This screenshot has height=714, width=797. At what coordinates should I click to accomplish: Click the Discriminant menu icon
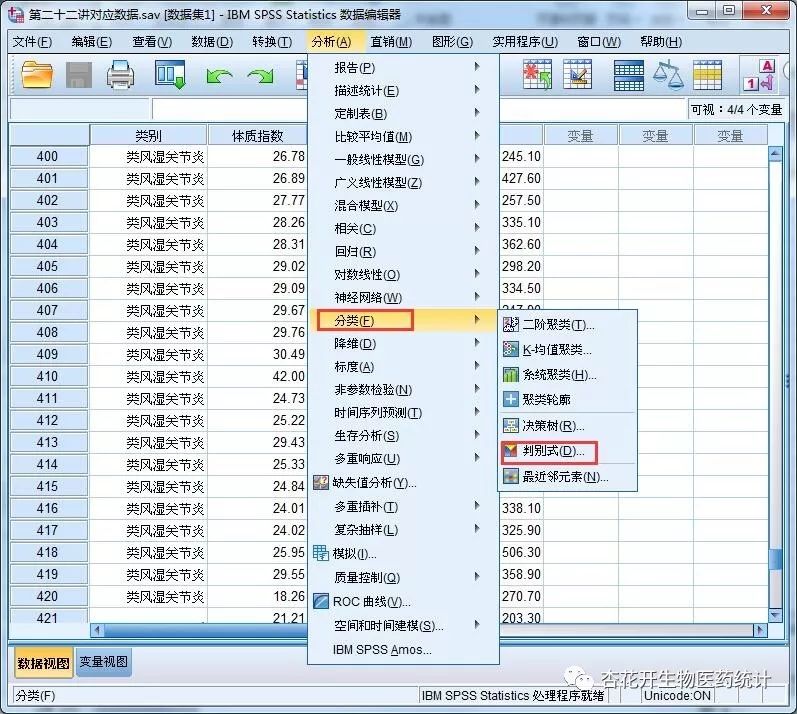coord(510,451)
